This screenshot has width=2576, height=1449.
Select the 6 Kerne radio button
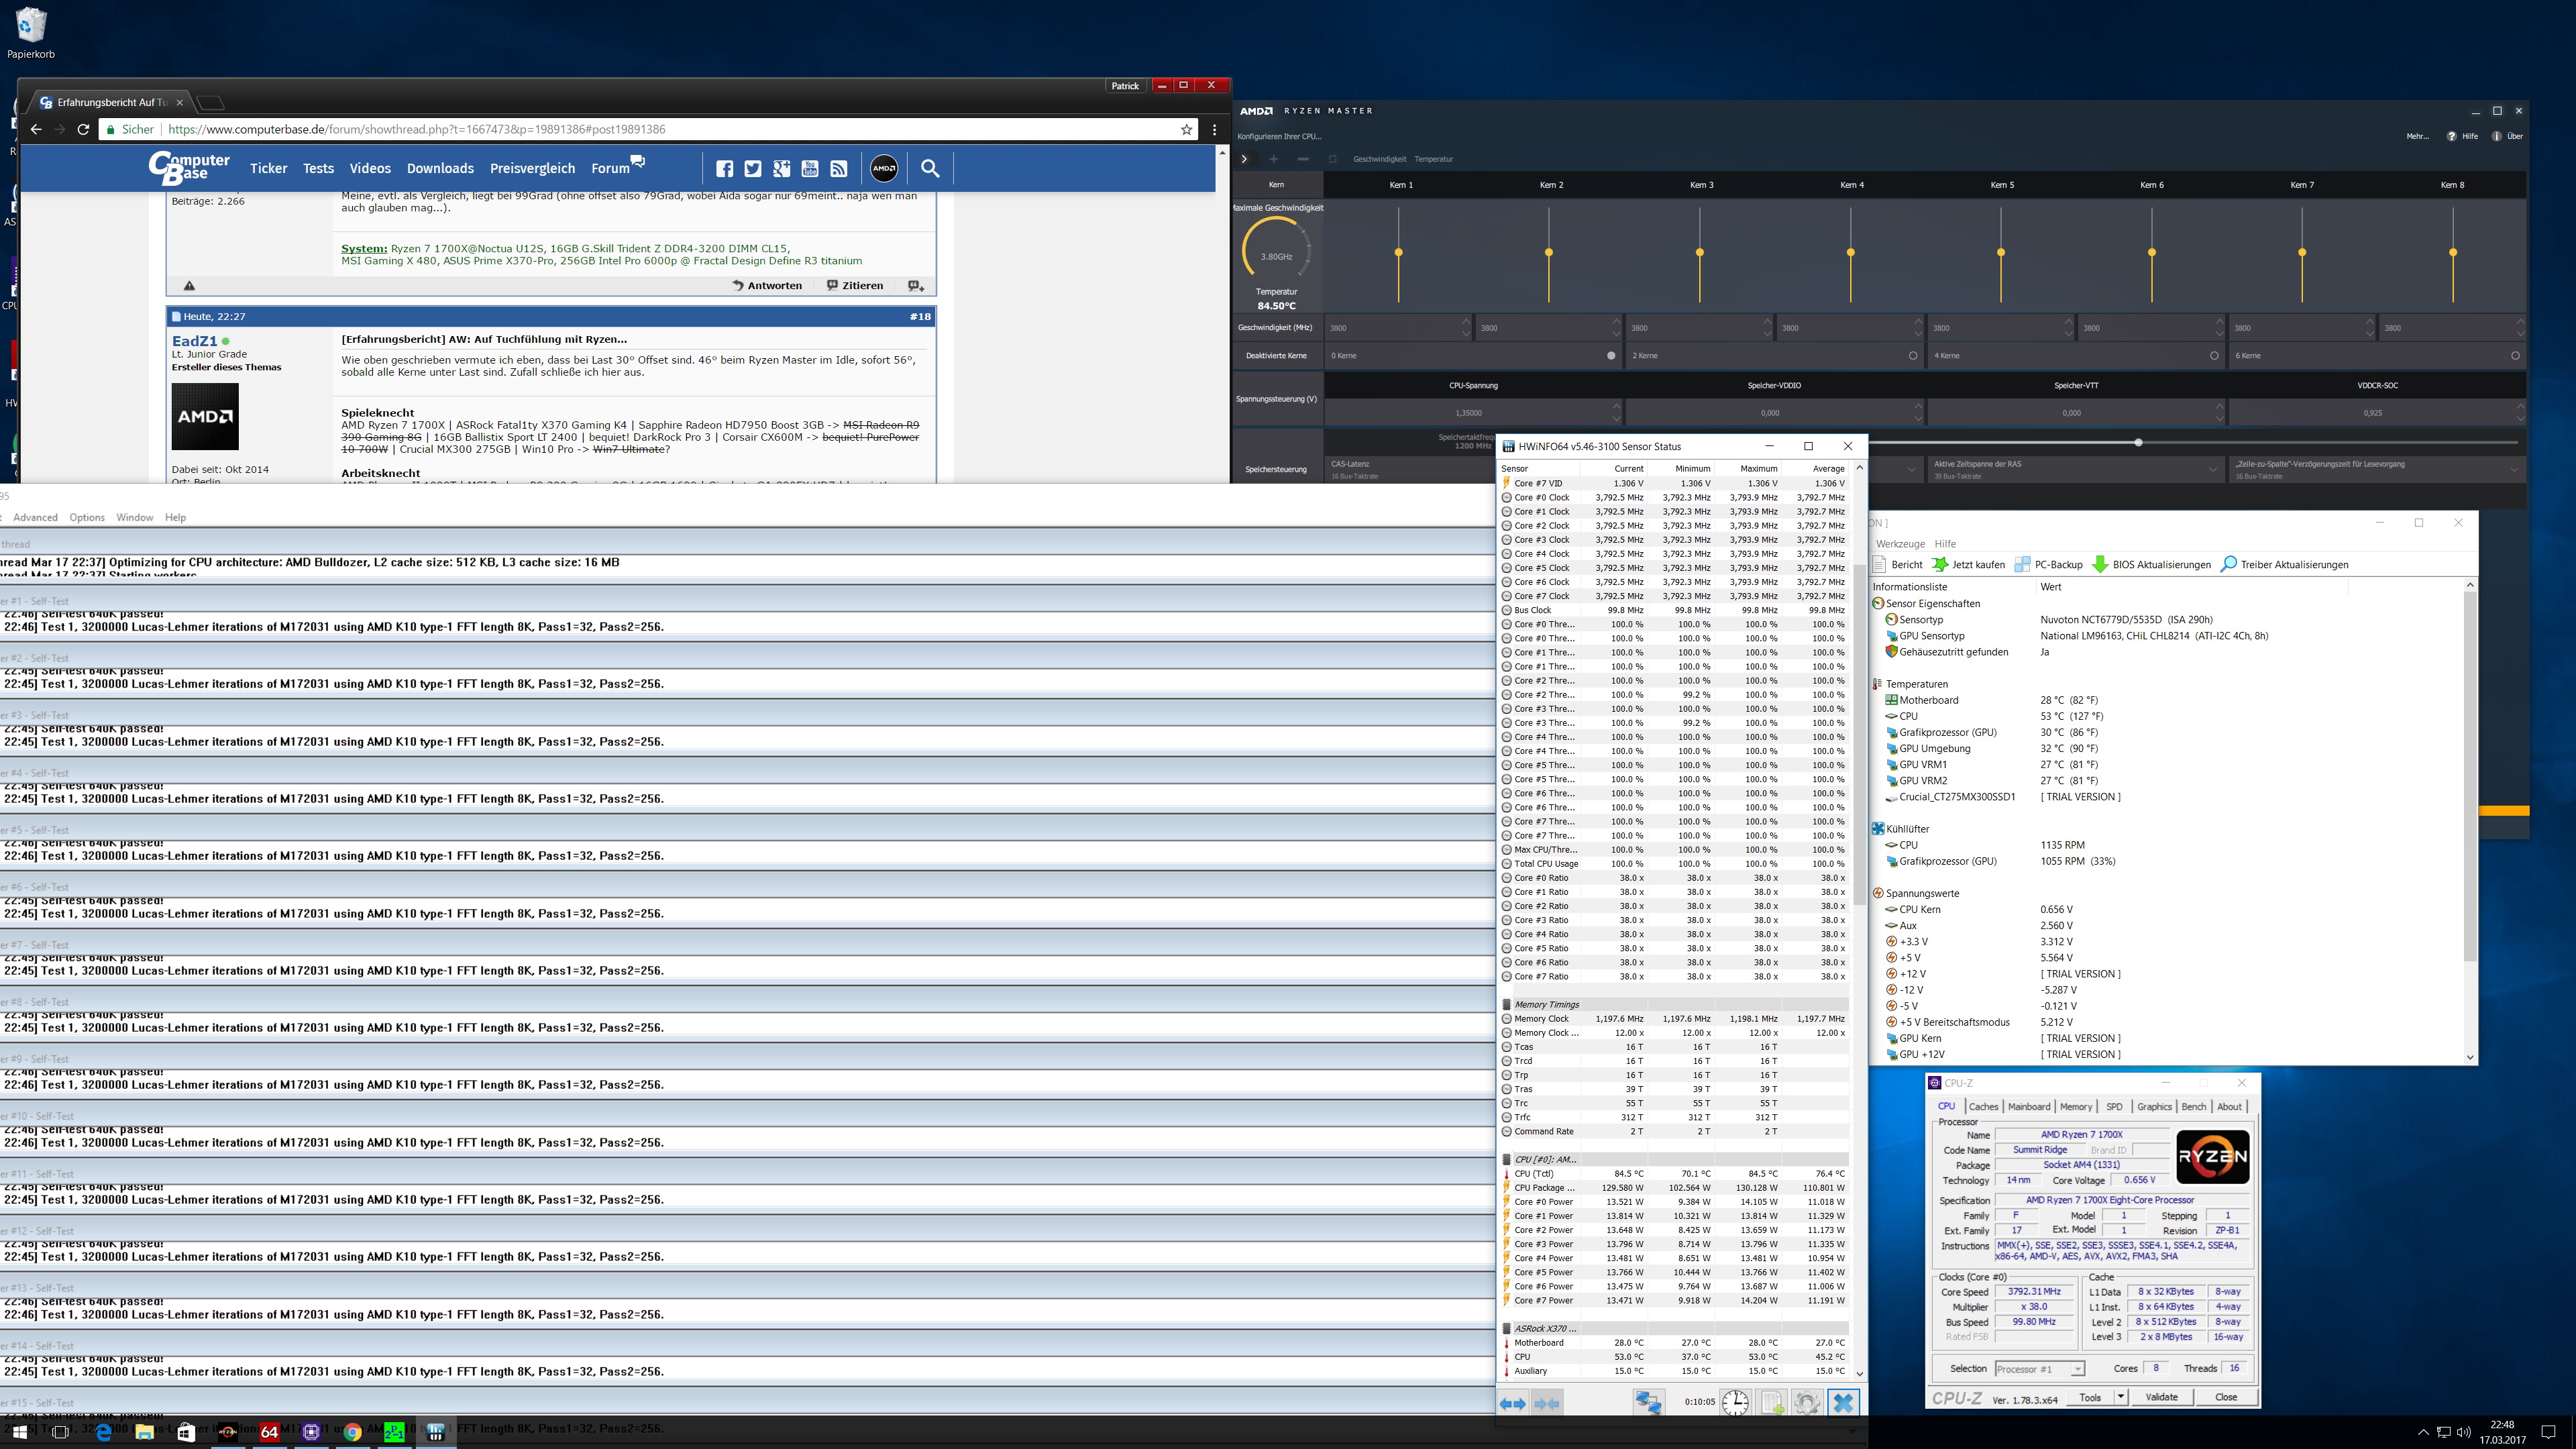(x=2515, y=355)
